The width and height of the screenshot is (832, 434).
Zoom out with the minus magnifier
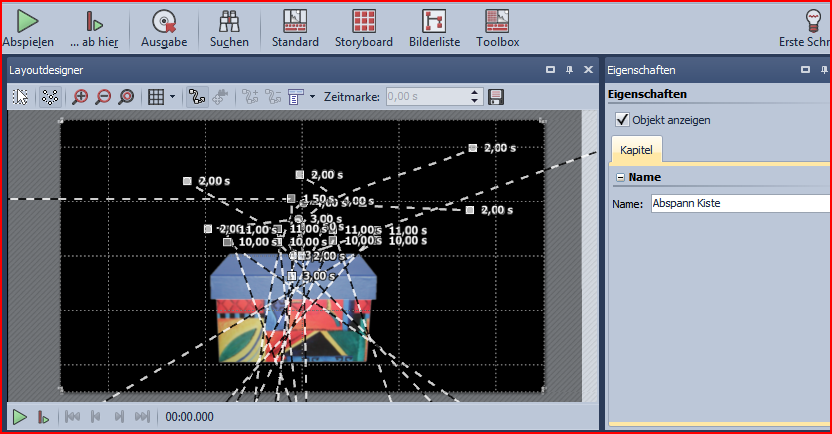[x=103, y=97]
